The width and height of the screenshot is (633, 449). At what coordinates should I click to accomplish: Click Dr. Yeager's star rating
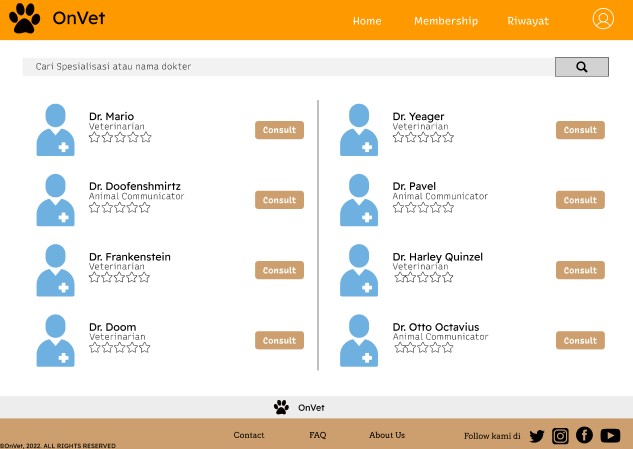click(x=423, y=137)
